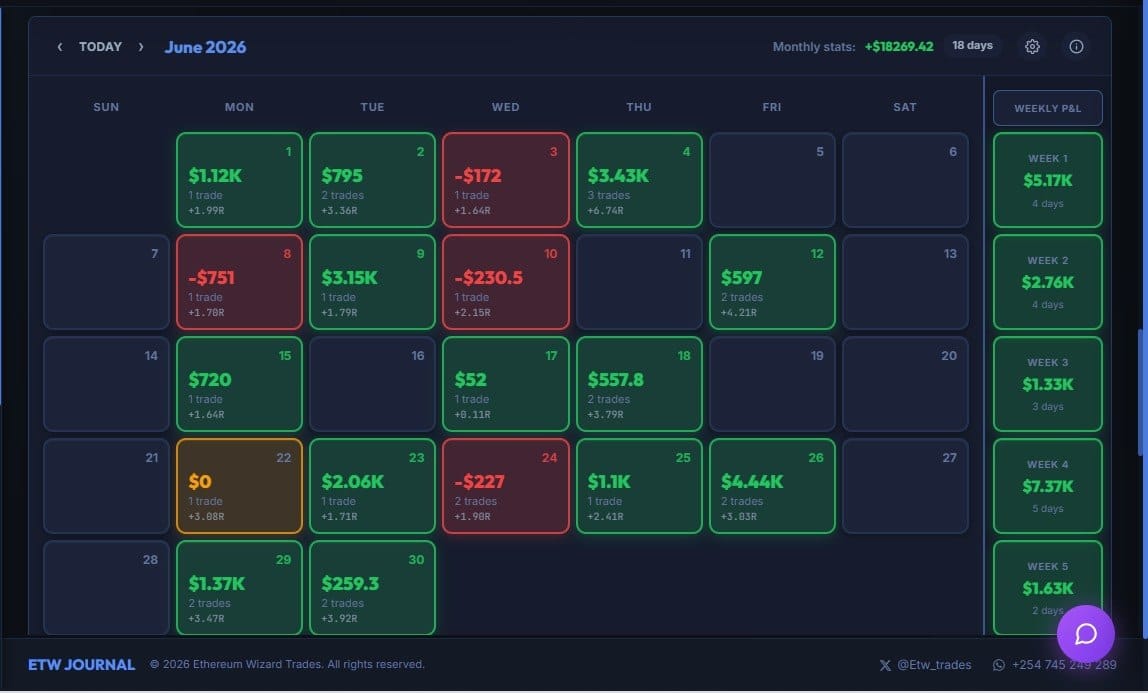Select empty day 16
The width and height of the screenshot is (1148, 693).
click(373, 384)
